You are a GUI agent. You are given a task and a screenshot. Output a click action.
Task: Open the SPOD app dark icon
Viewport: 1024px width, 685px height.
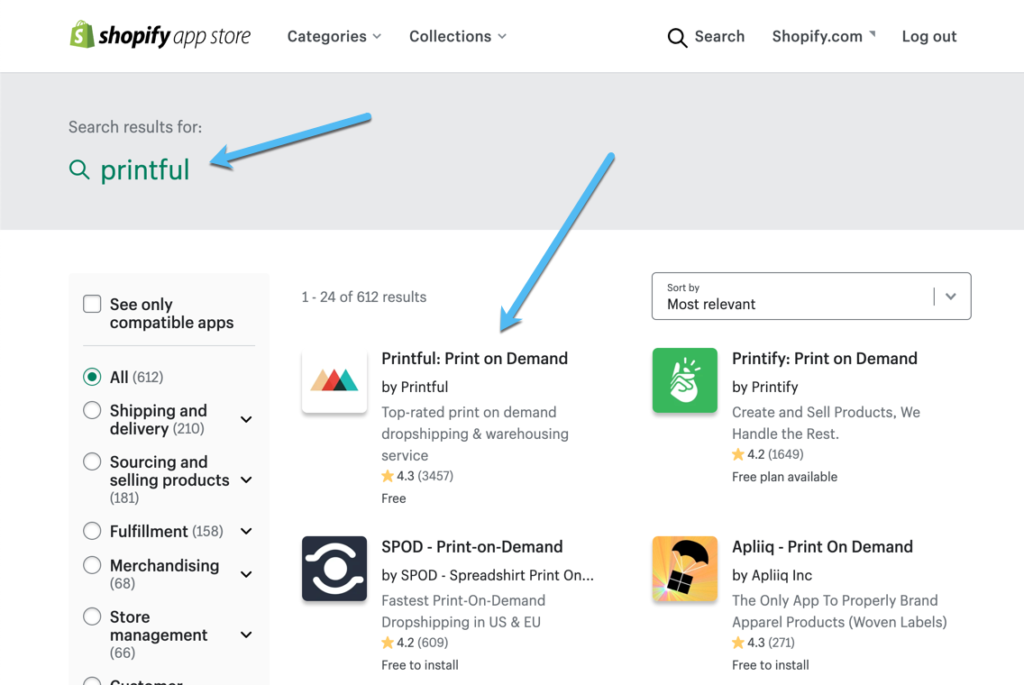coord(334,568)
